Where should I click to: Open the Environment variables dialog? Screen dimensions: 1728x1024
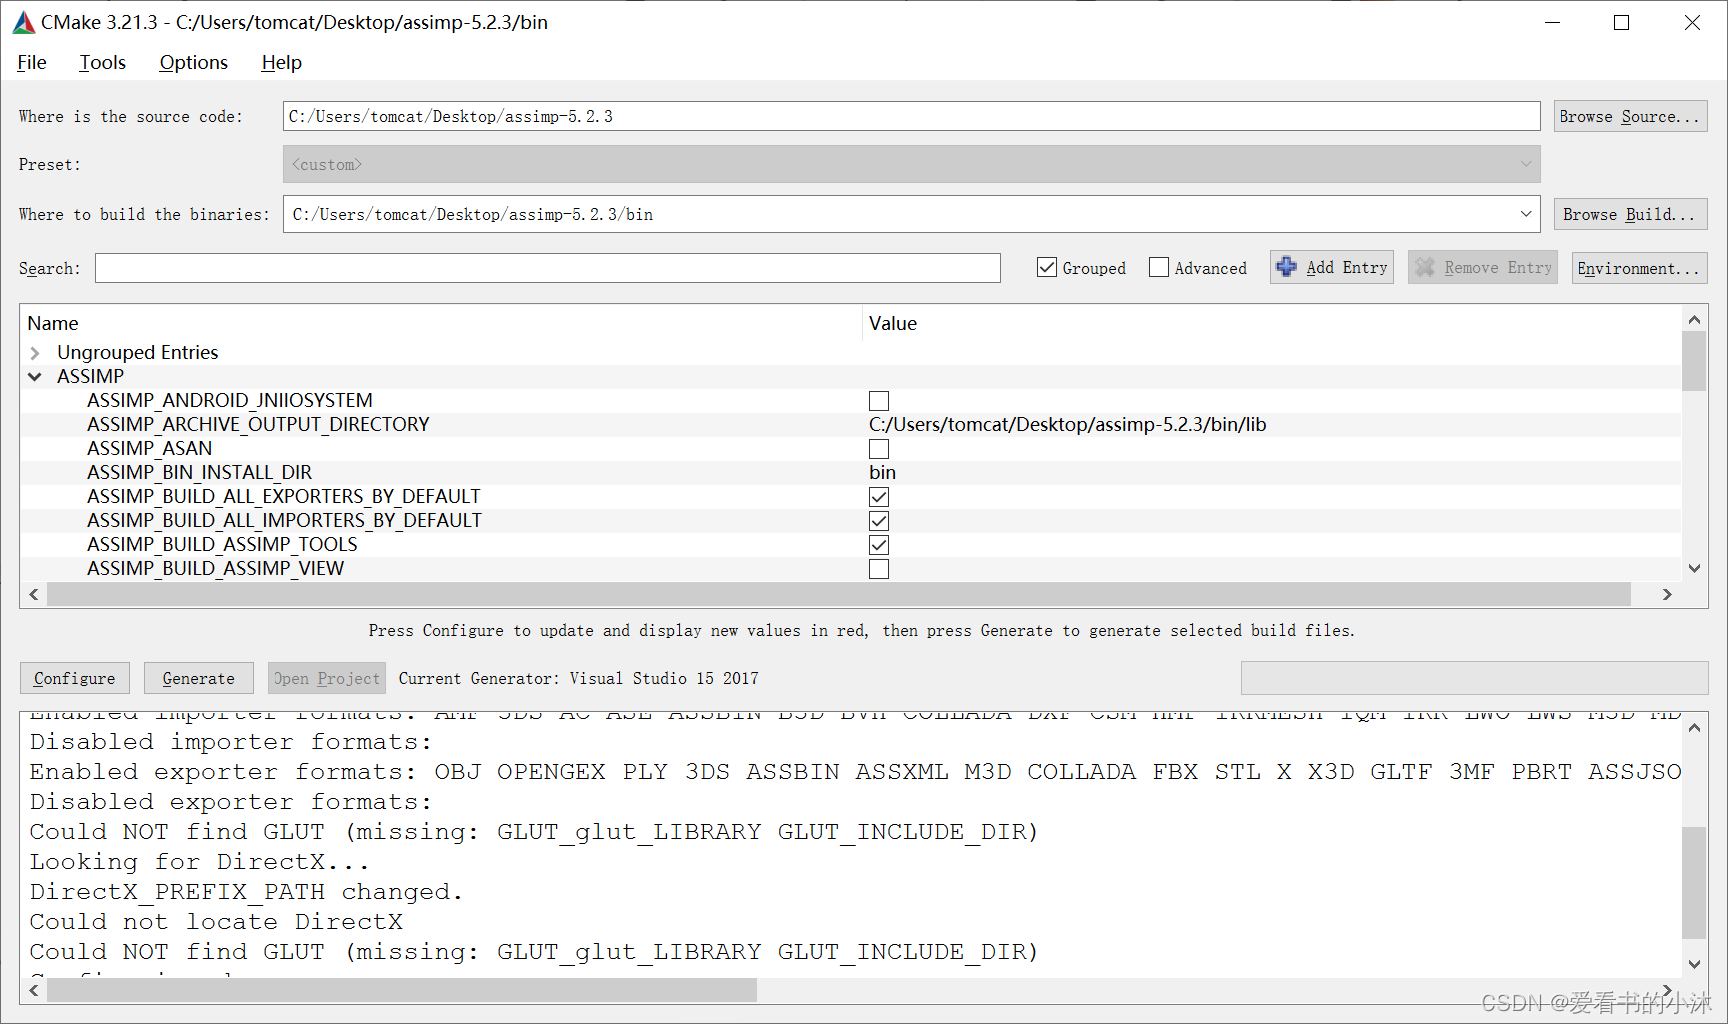(1639, 267)
